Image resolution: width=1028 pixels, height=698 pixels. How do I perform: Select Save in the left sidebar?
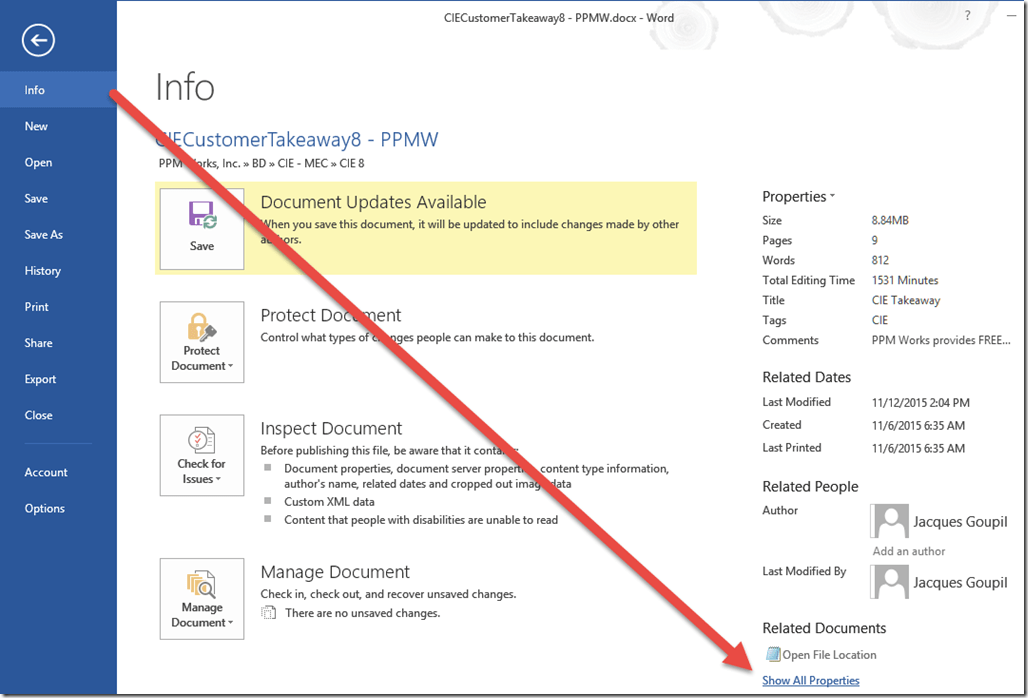pyautogui.click(x=58, y=198)
